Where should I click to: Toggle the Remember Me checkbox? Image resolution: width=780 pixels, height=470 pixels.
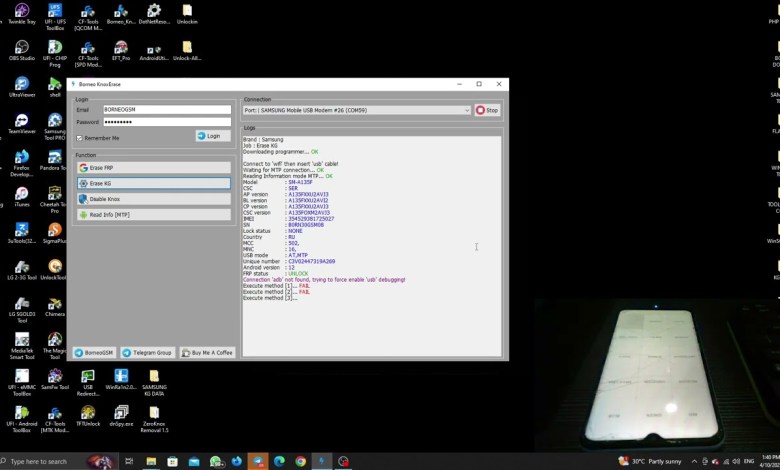80,138
